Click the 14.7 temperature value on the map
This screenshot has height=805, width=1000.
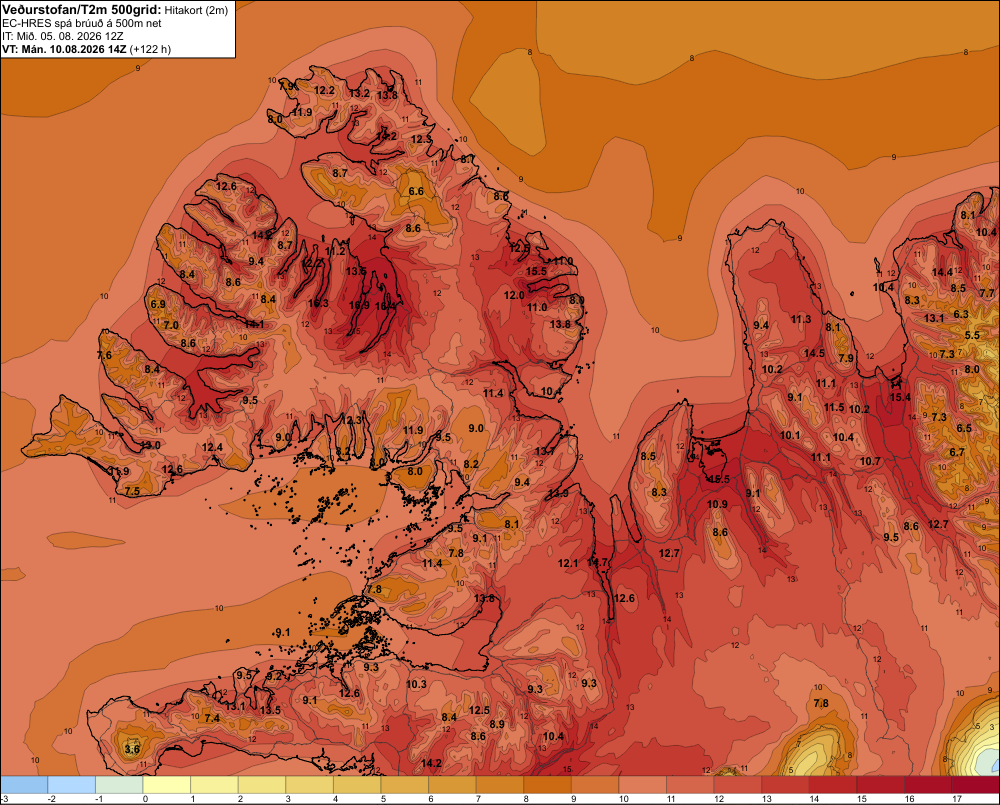click(598, 563)
